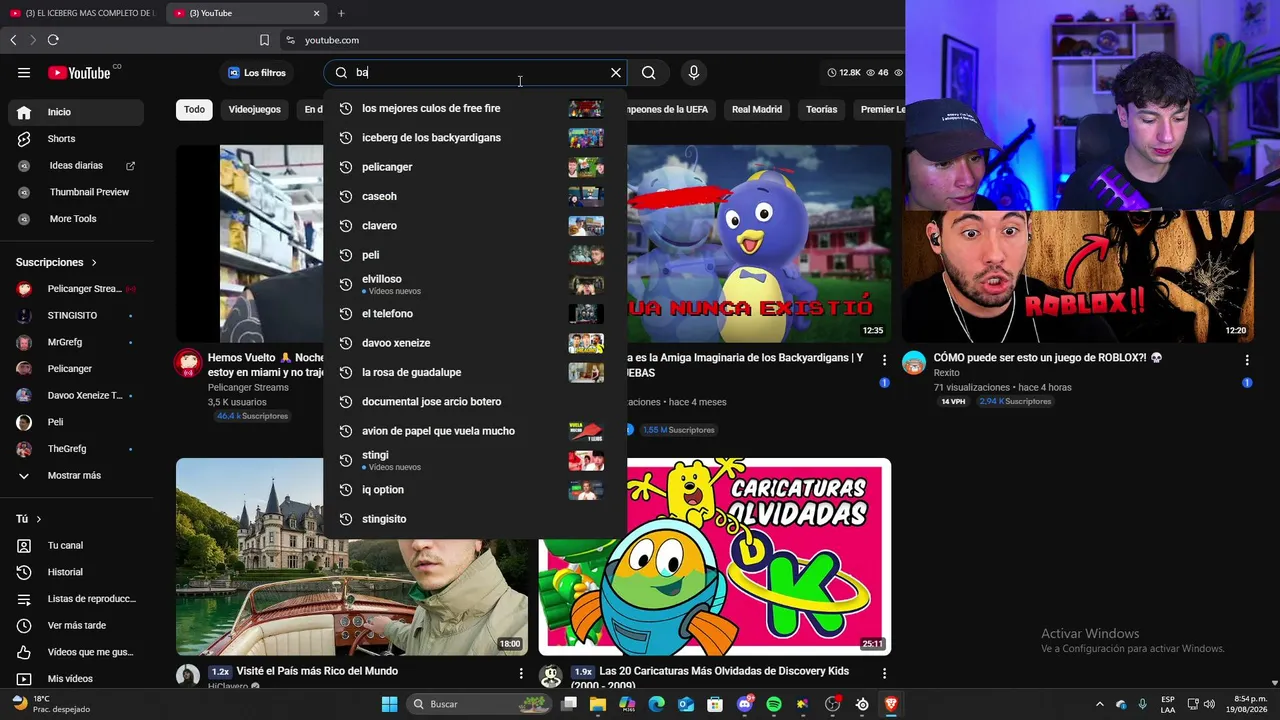Pick the 'la rosa de guadalupe' suggestion

(475, 372)
